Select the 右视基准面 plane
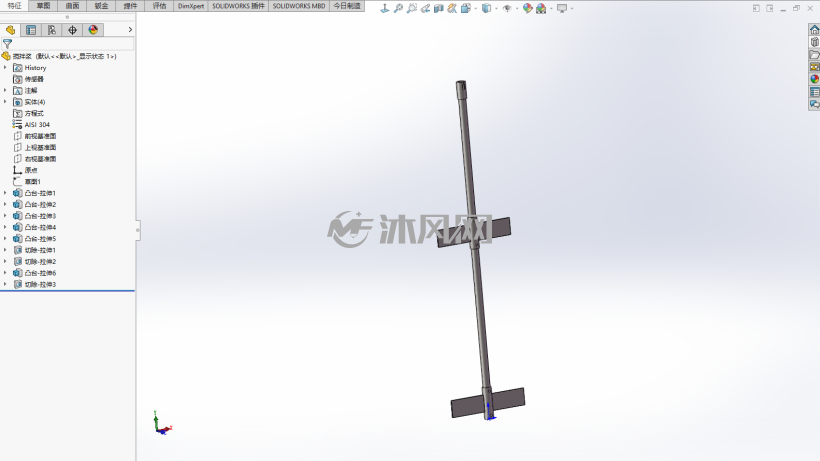 pos(35,159)
